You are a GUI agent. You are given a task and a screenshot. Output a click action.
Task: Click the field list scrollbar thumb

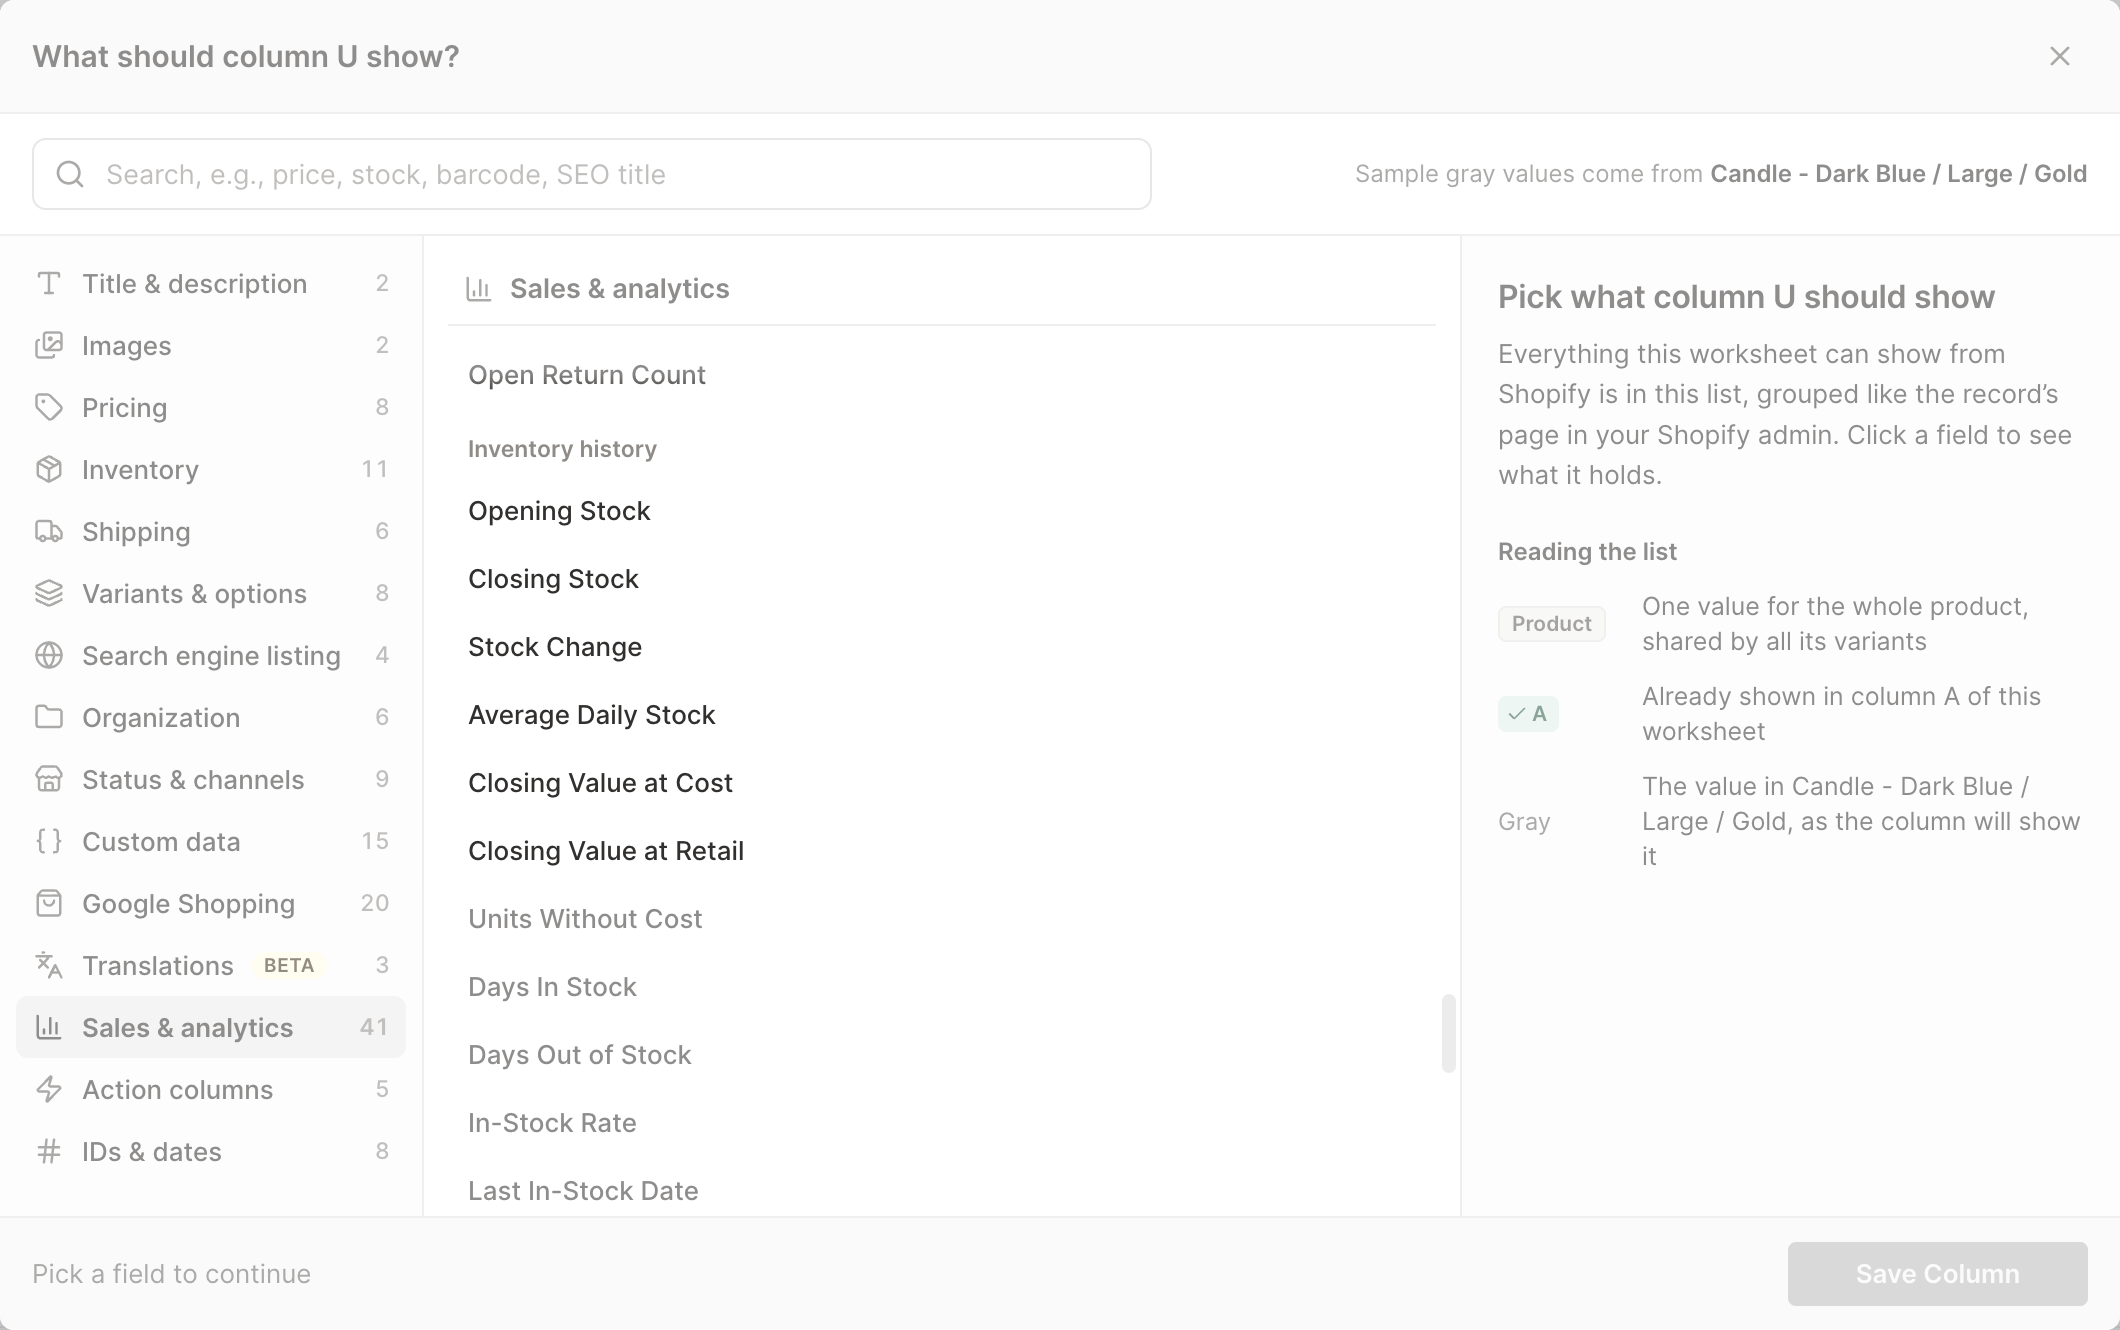(x=1448, y=1033)
